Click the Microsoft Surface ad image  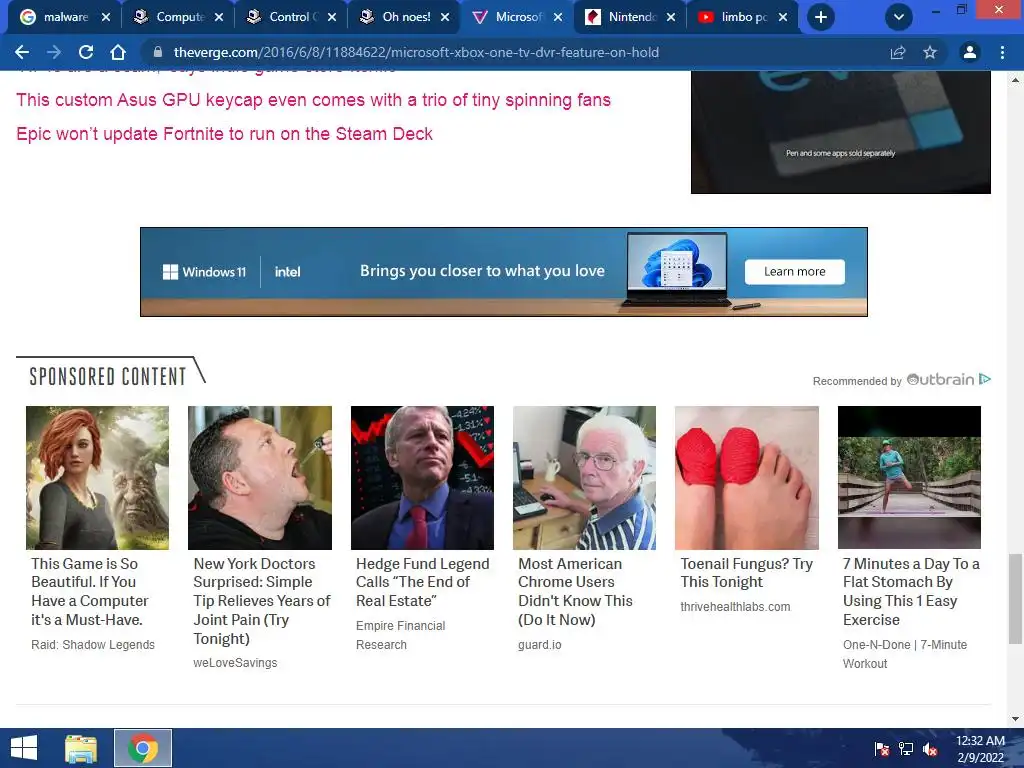coord(840,132)
